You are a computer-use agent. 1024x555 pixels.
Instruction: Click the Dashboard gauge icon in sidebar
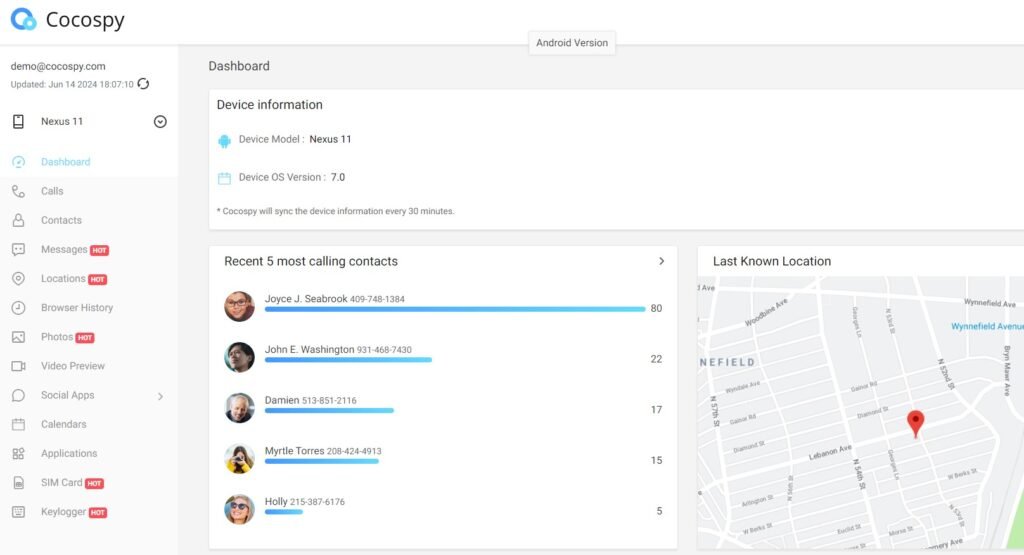(x=18, y=162)
